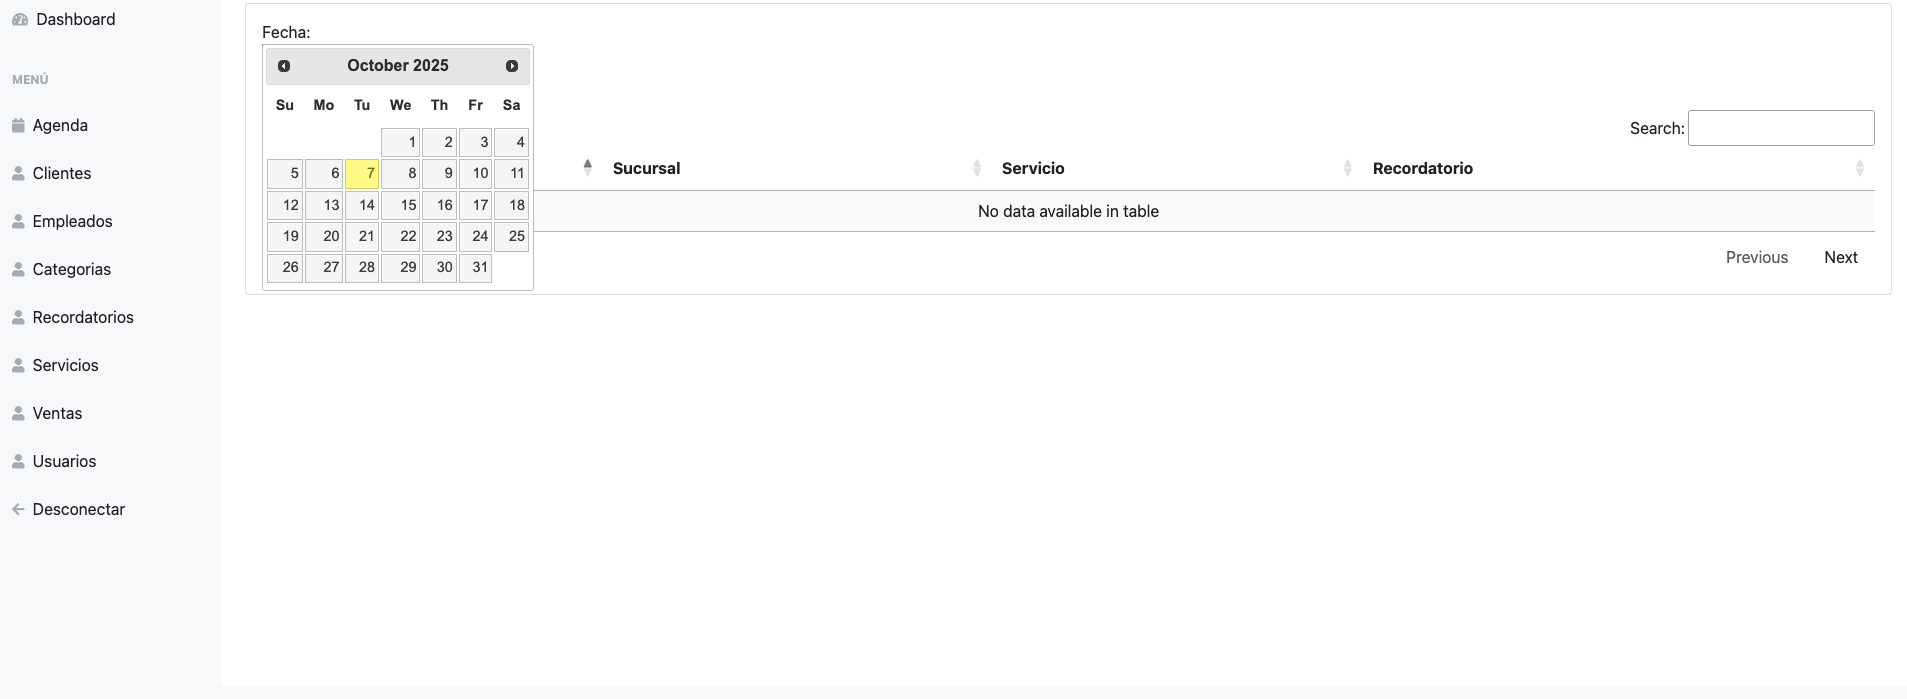
Task: Click the Empleados person icon
Action: pos(18,222)
